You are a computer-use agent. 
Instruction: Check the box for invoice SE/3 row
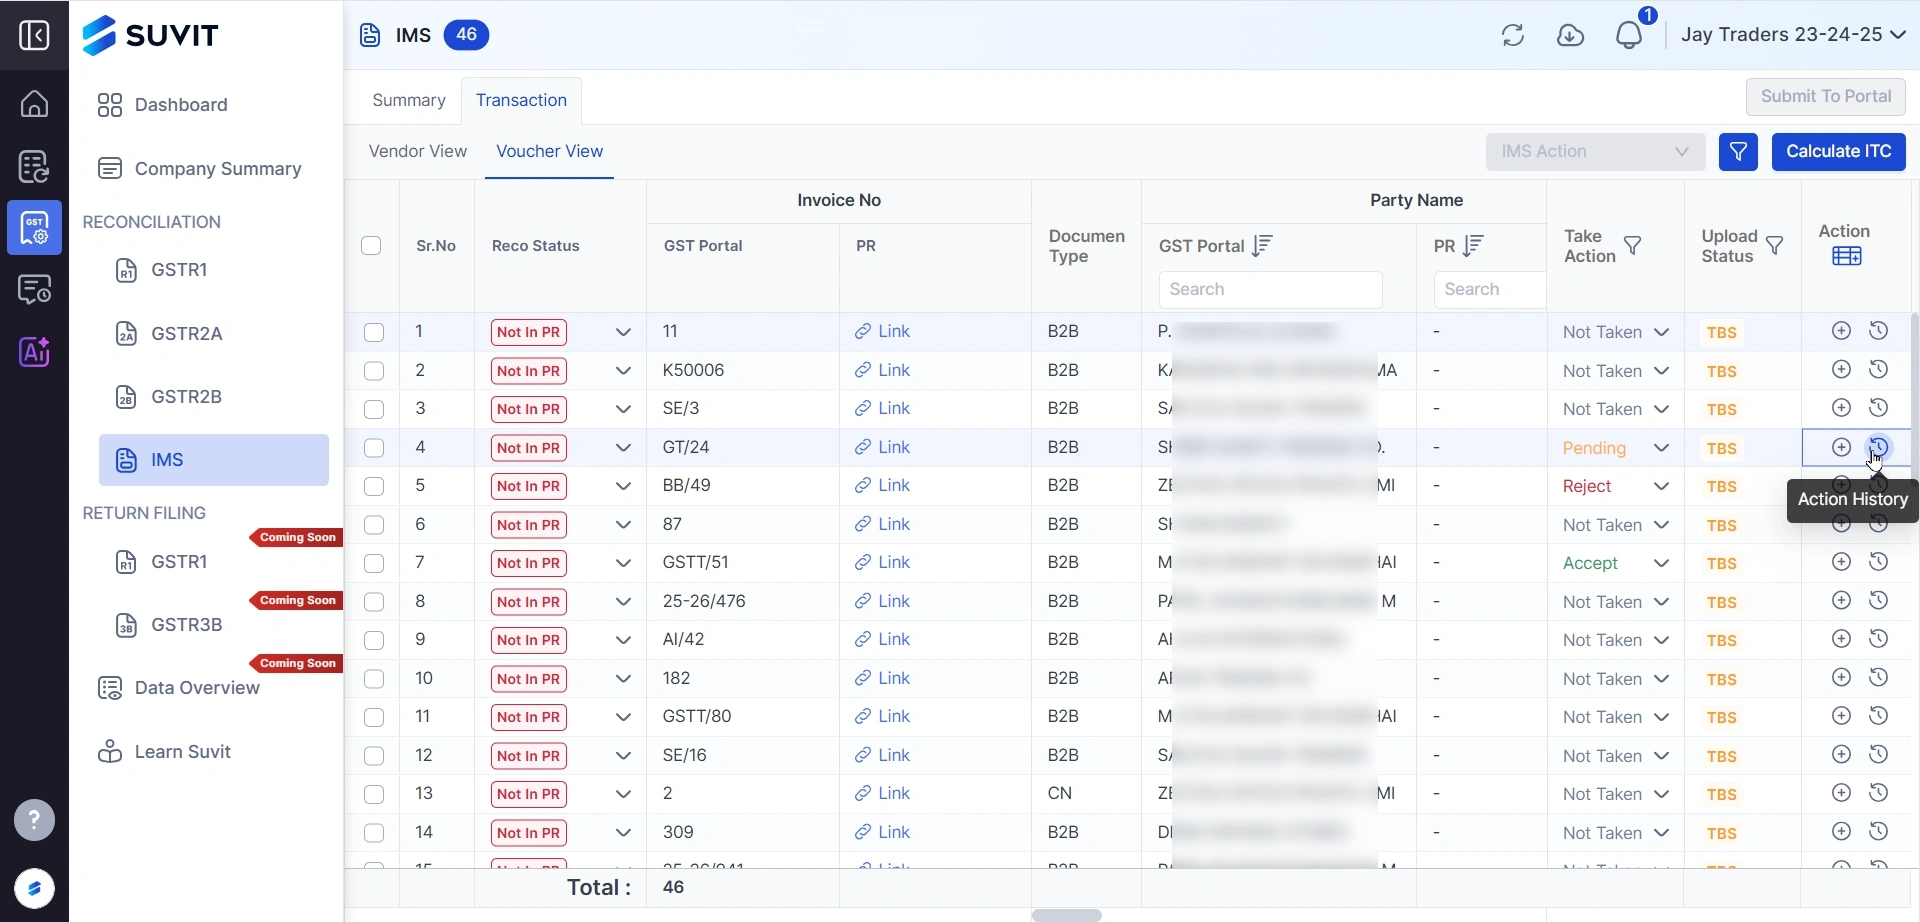374,409
